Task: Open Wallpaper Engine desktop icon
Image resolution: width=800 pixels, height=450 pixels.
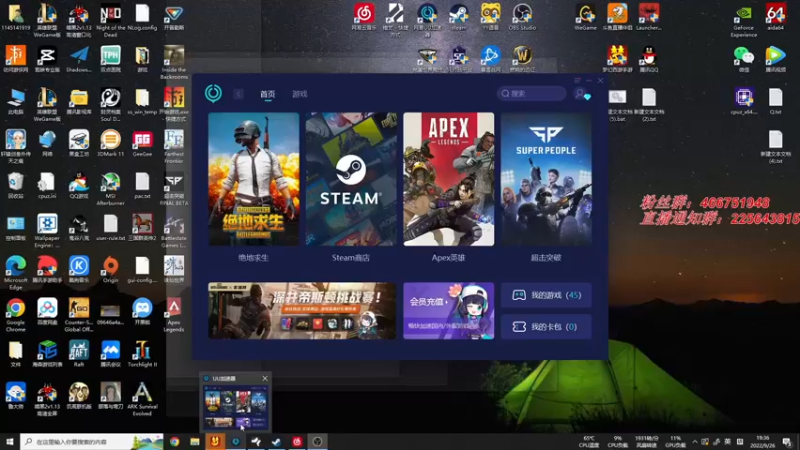Action: tap(47, 231)
